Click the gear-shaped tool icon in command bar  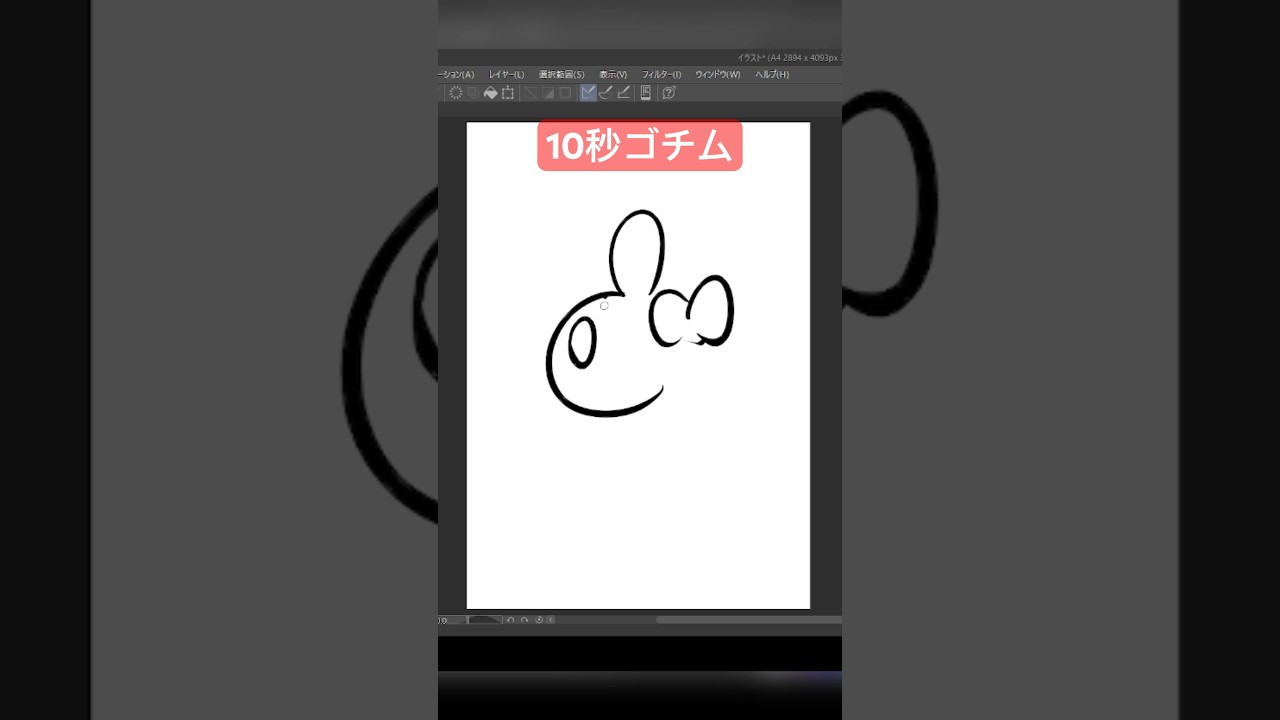456,92
